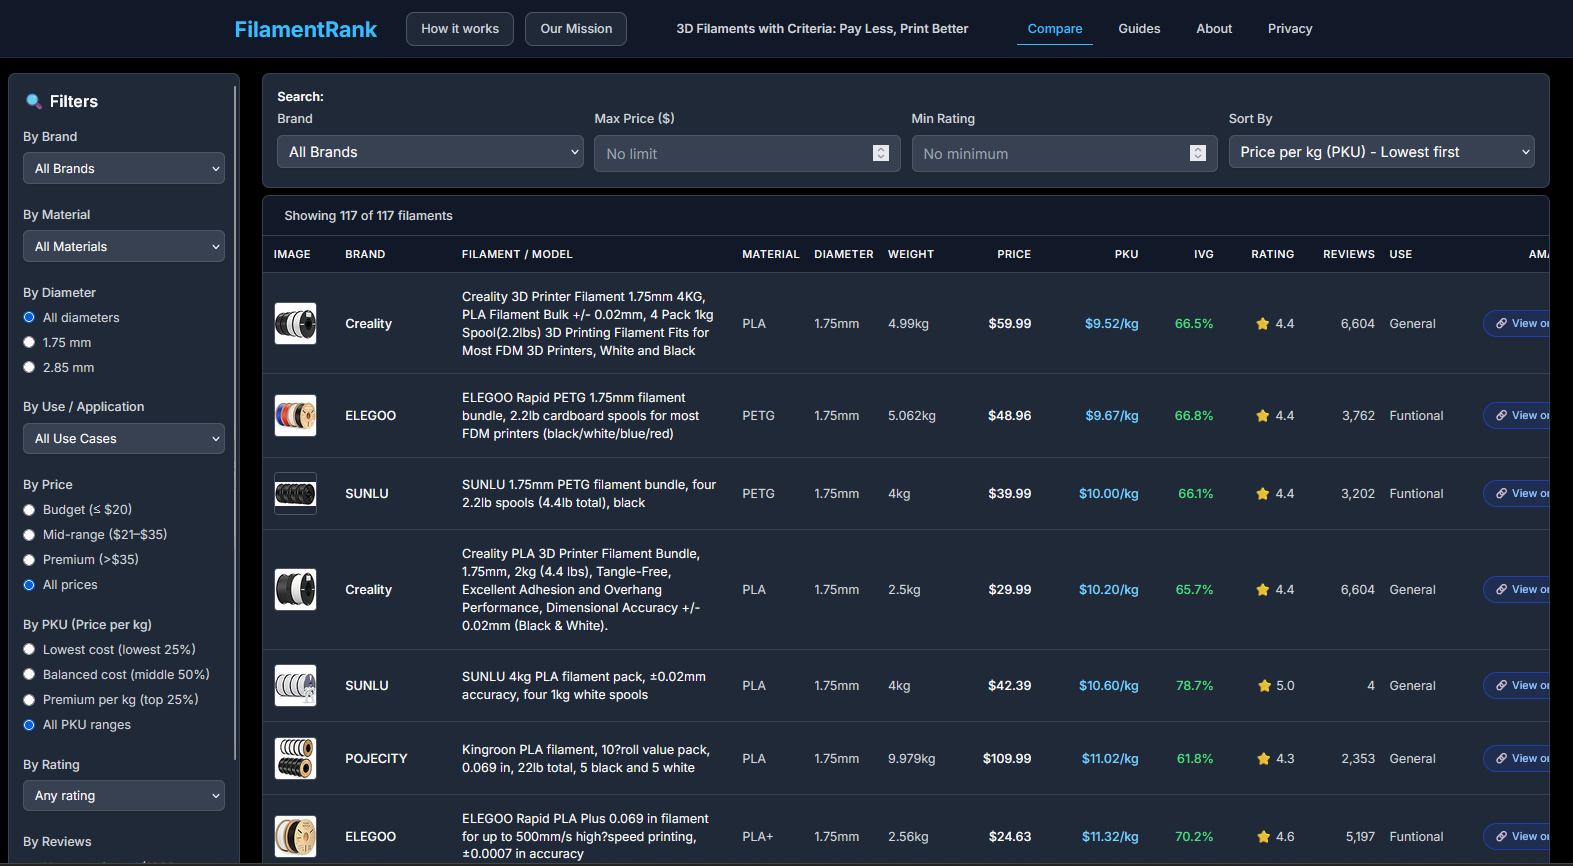The image size is (1573, 866).
Task: Choose the Budget (≤ $20) price option
Action: pyautogui.click(x=29, y=510)
